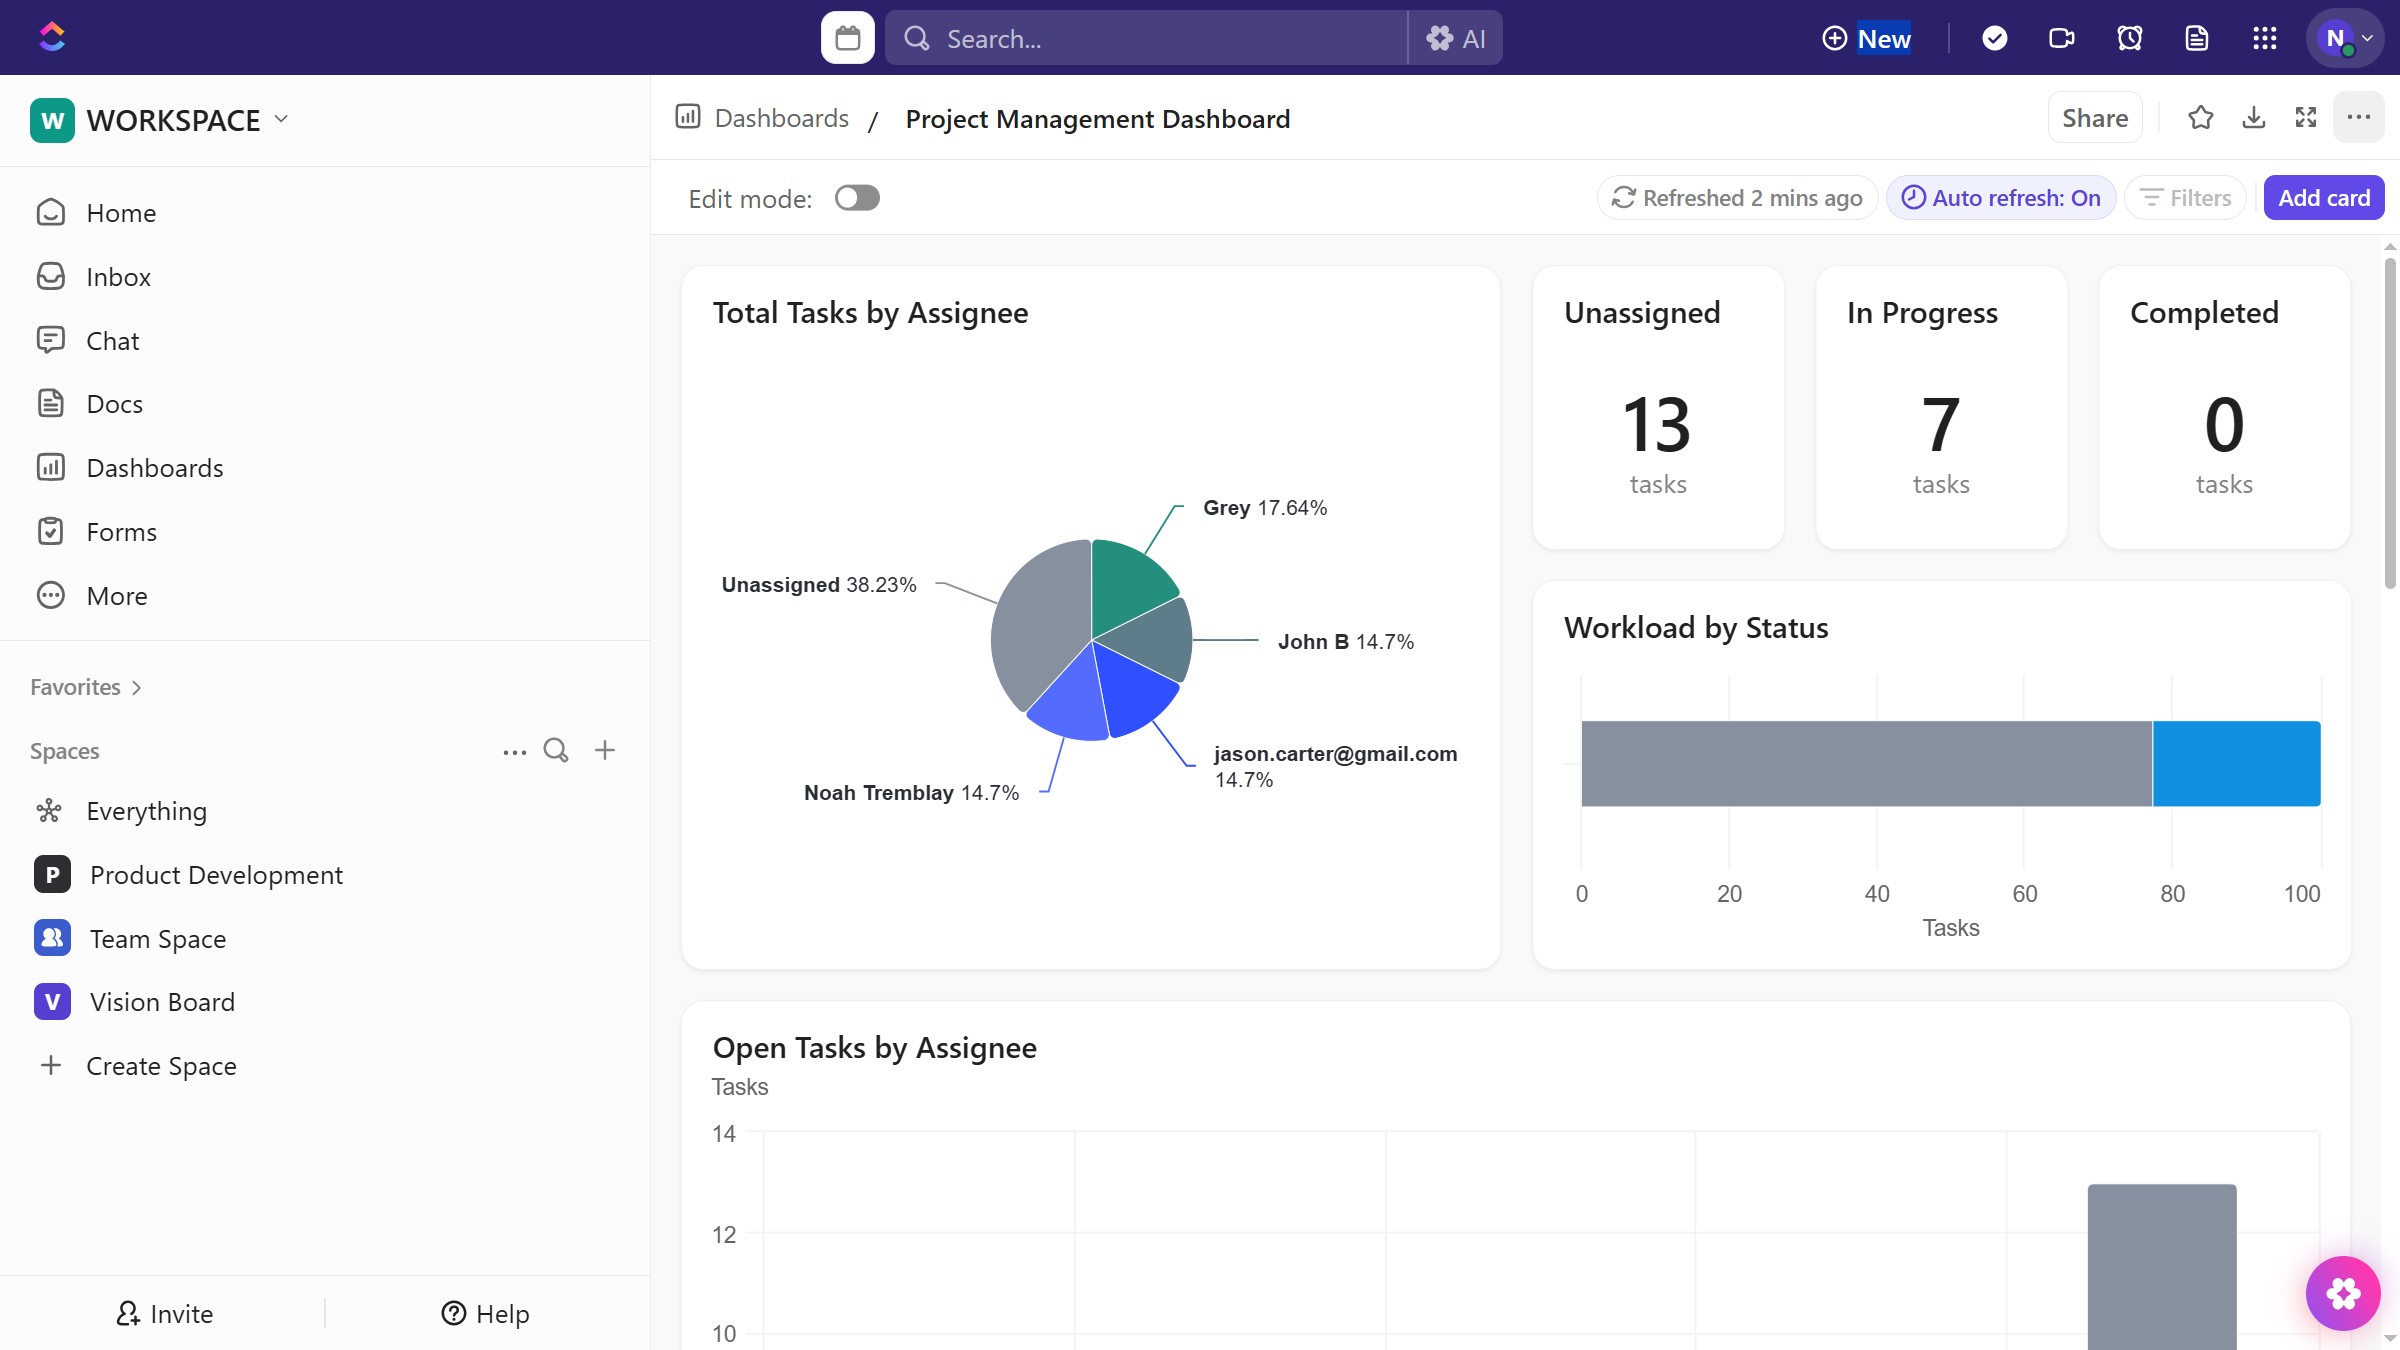2400x1350 pixels.
Task: Favorite the dashboard using the star
Action: coord(2200,117)
